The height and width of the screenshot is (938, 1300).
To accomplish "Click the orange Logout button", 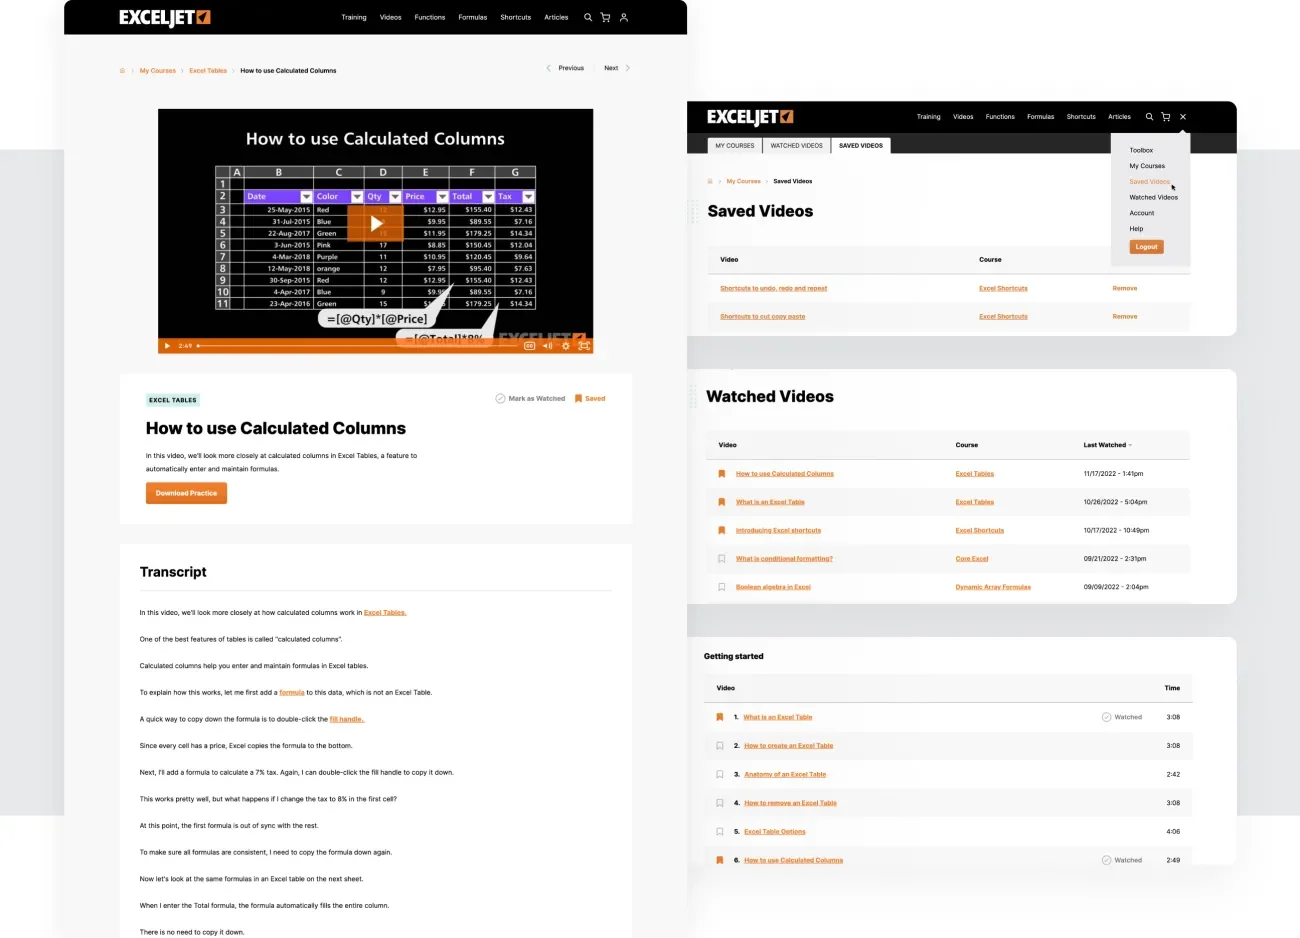I will click(1147, 246).
